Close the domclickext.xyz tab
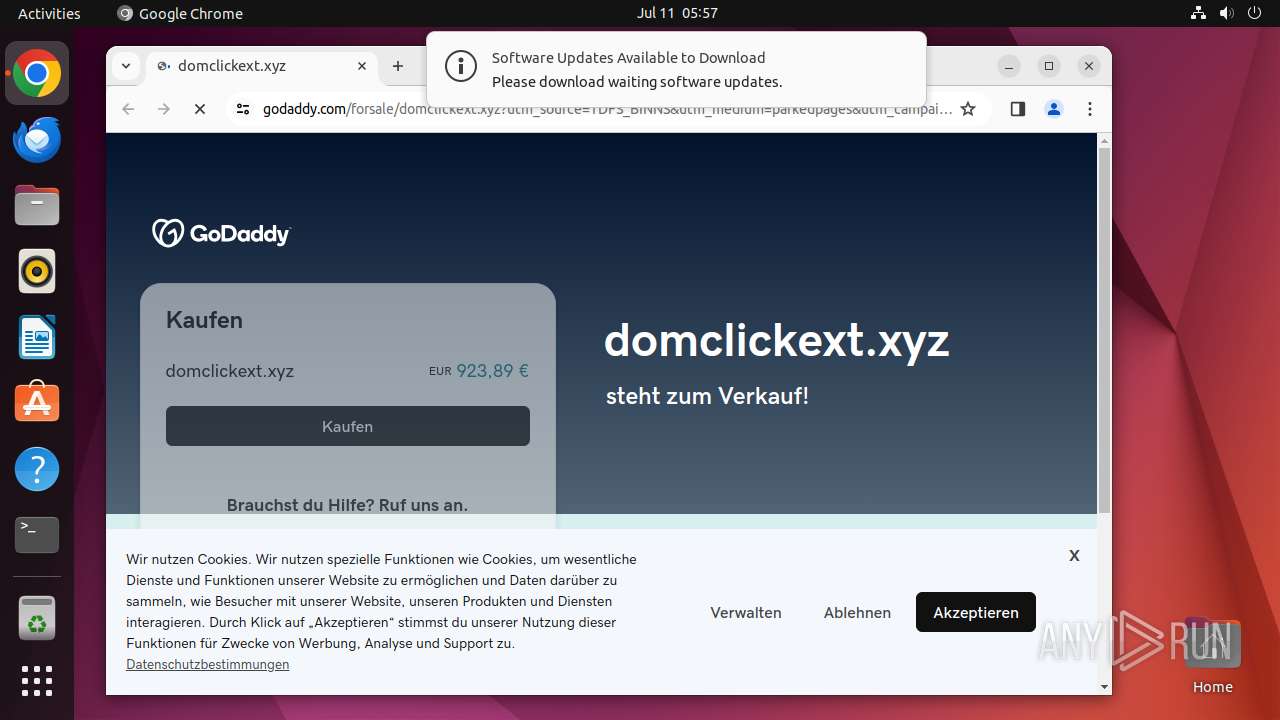The width and height of the screenshot is (1280, 720). [x=362, y=66]
